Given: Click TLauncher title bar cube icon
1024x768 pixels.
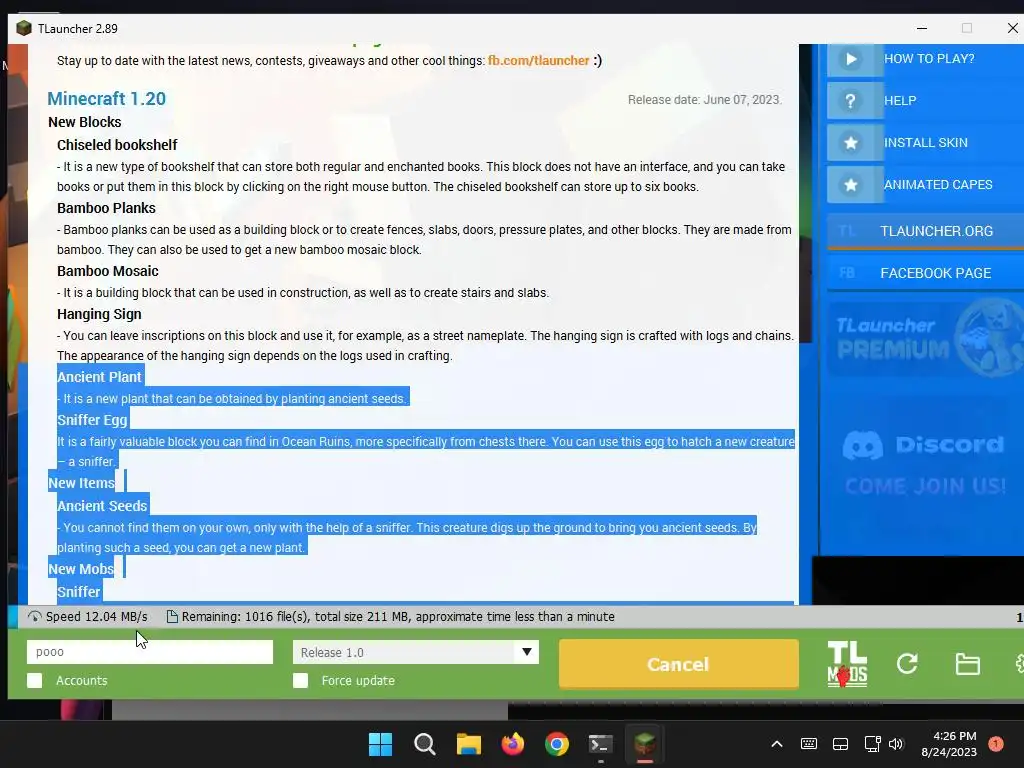Looking at the screenshot, I should [x=24, y=28].
